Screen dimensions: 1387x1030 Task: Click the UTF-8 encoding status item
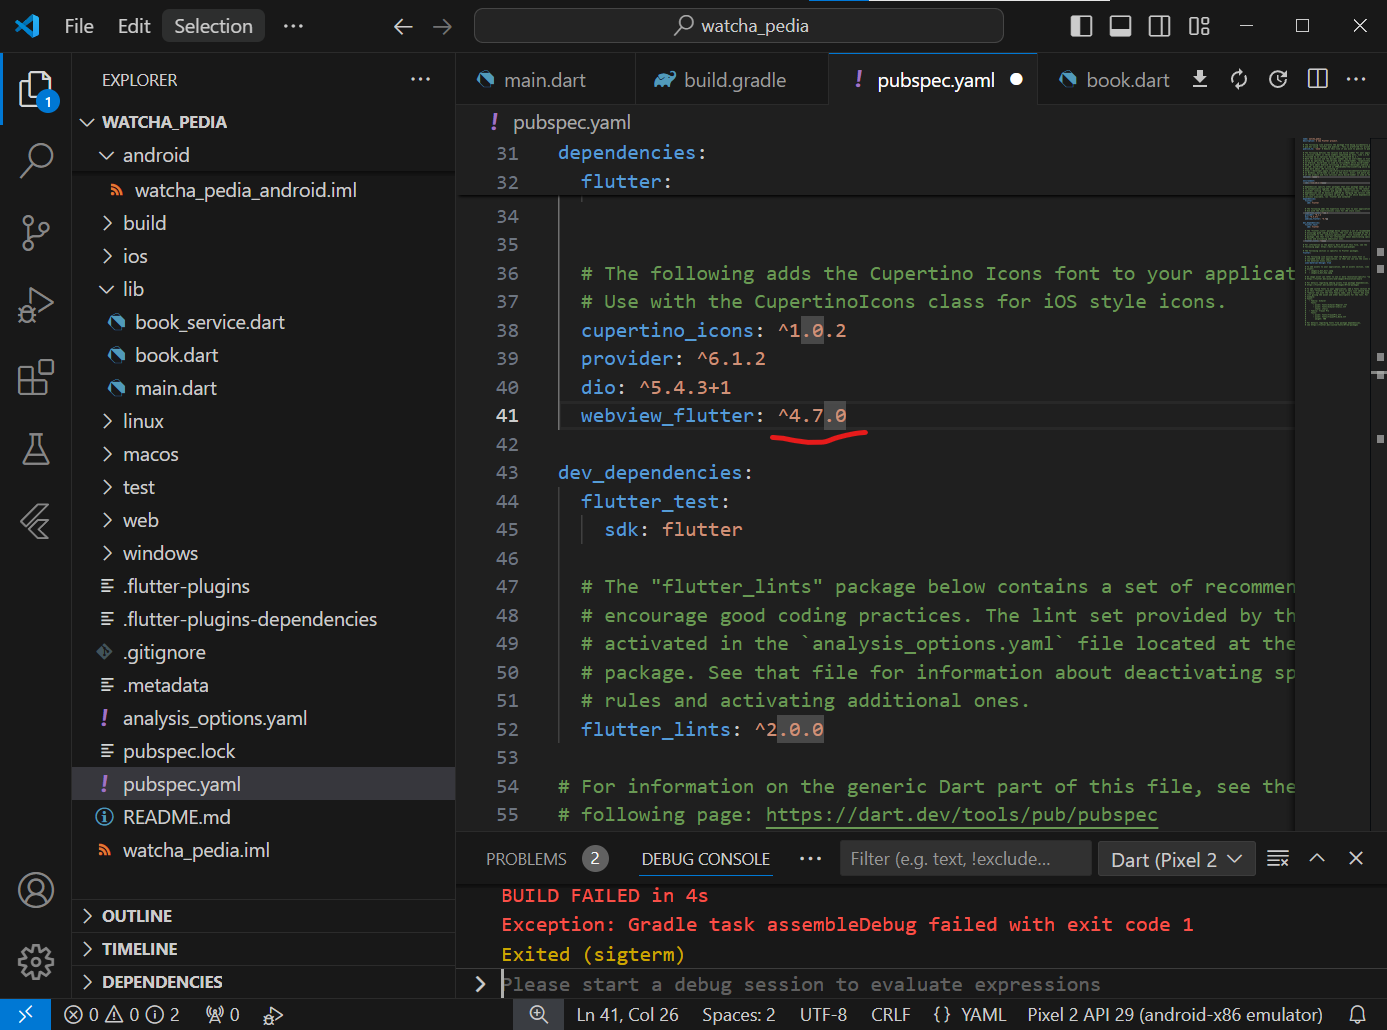[823, 1014]
